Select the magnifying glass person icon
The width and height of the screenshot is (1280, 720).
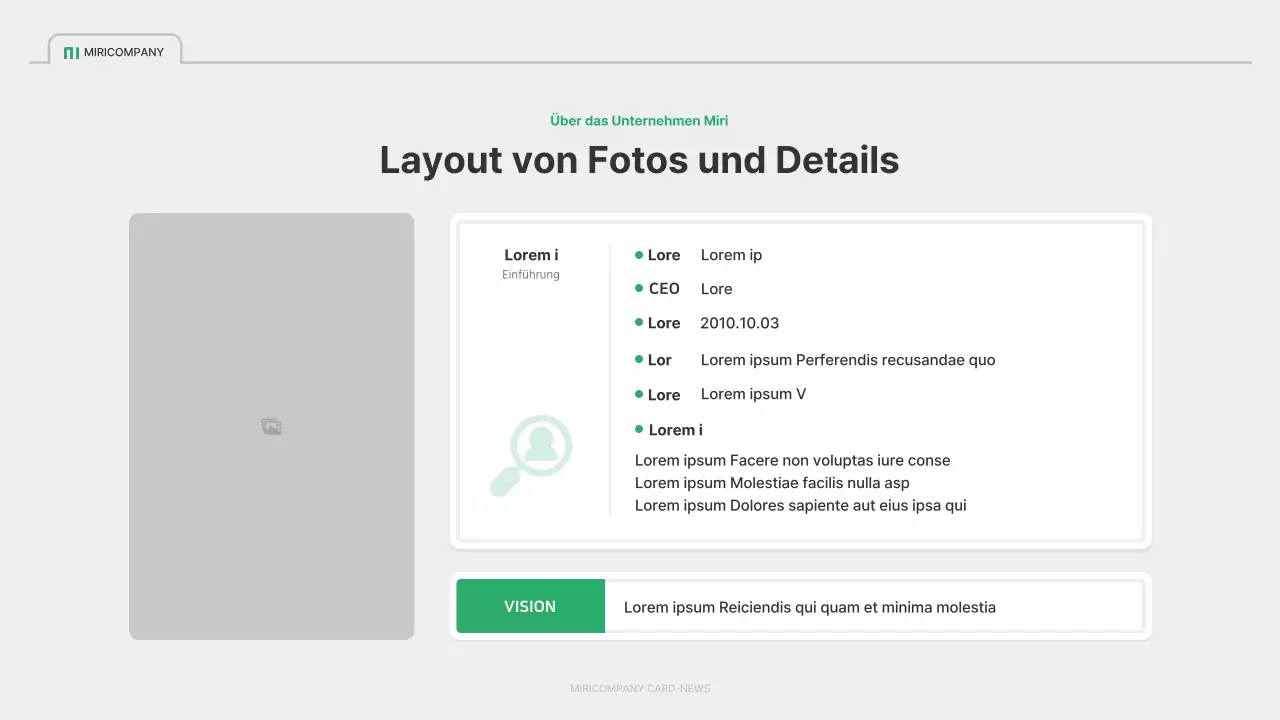pos(531,455)
